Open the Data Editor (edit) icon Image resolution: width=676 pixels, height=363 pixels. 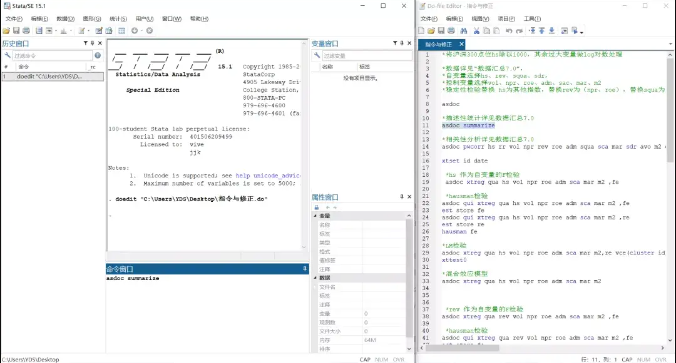point(99,31)
